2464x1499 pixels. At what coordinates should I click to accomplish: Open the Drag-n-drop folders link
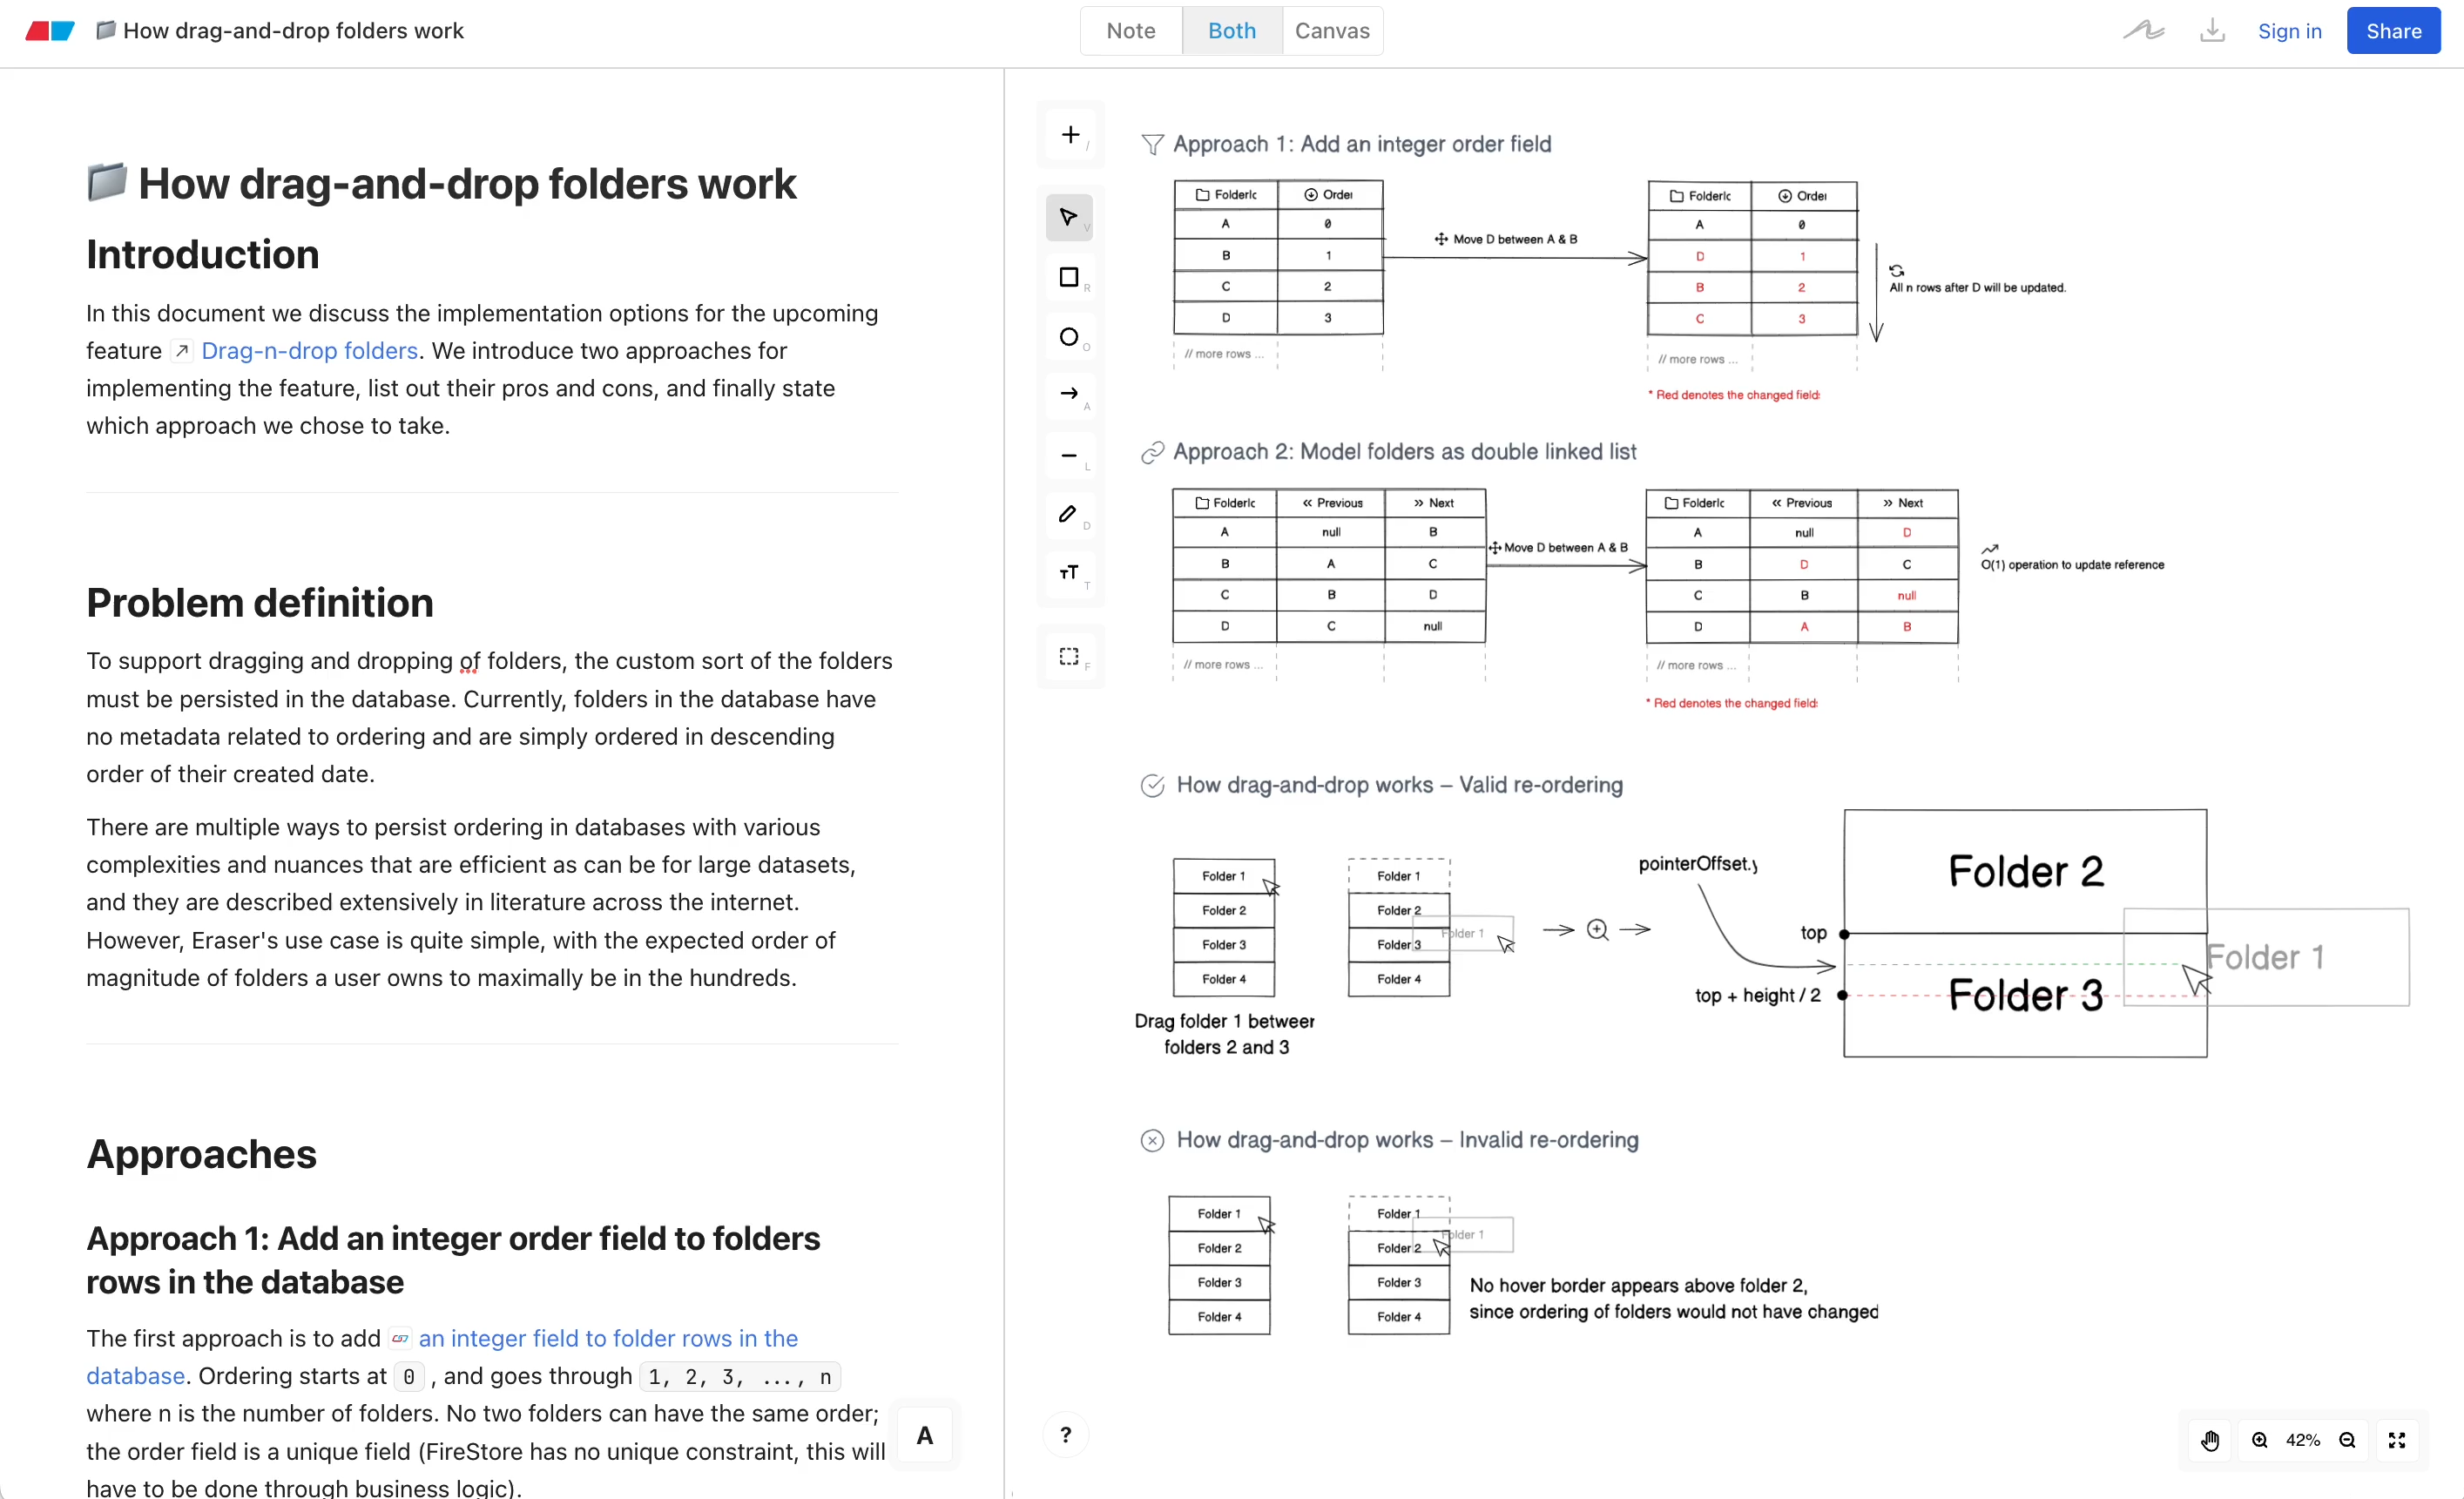[x=308, y=350]
